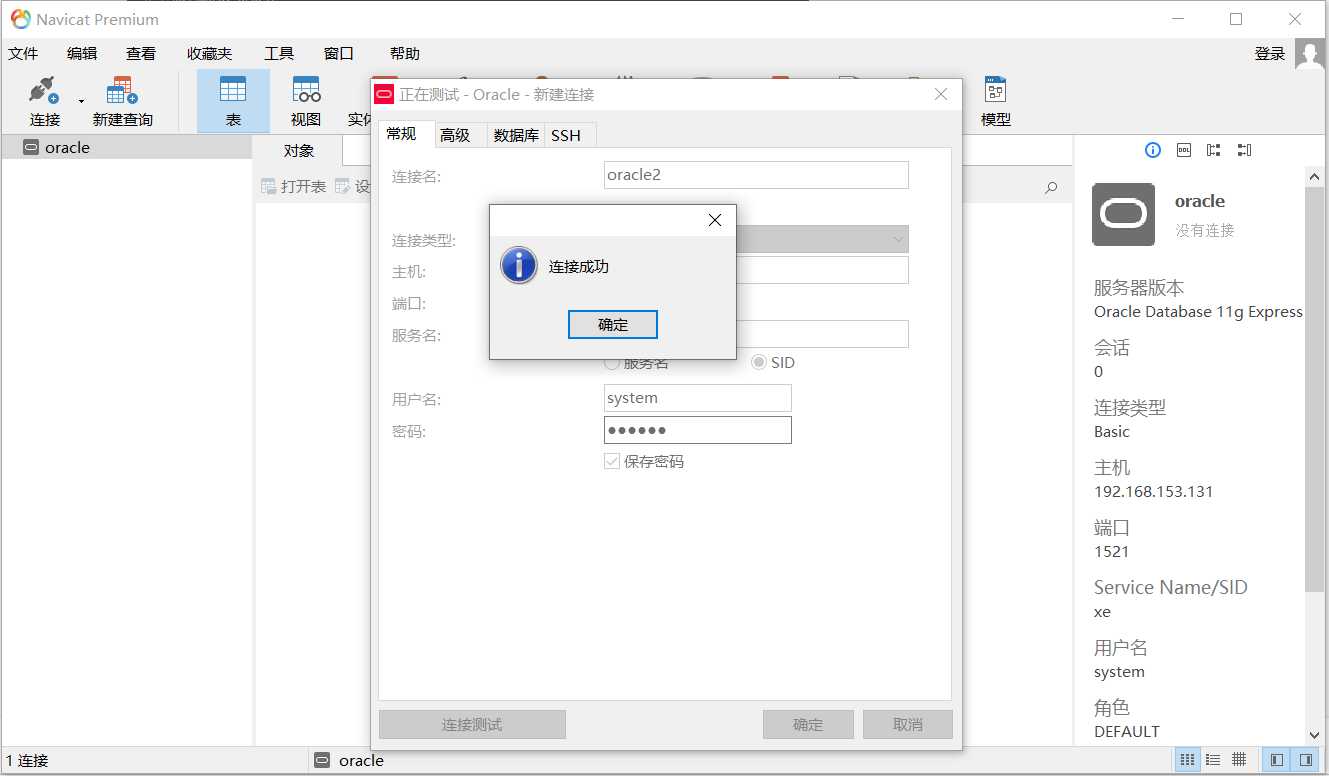Close the 新建连接 dialog window
This screenshot has width=1329, height=776.
[941, 94]
